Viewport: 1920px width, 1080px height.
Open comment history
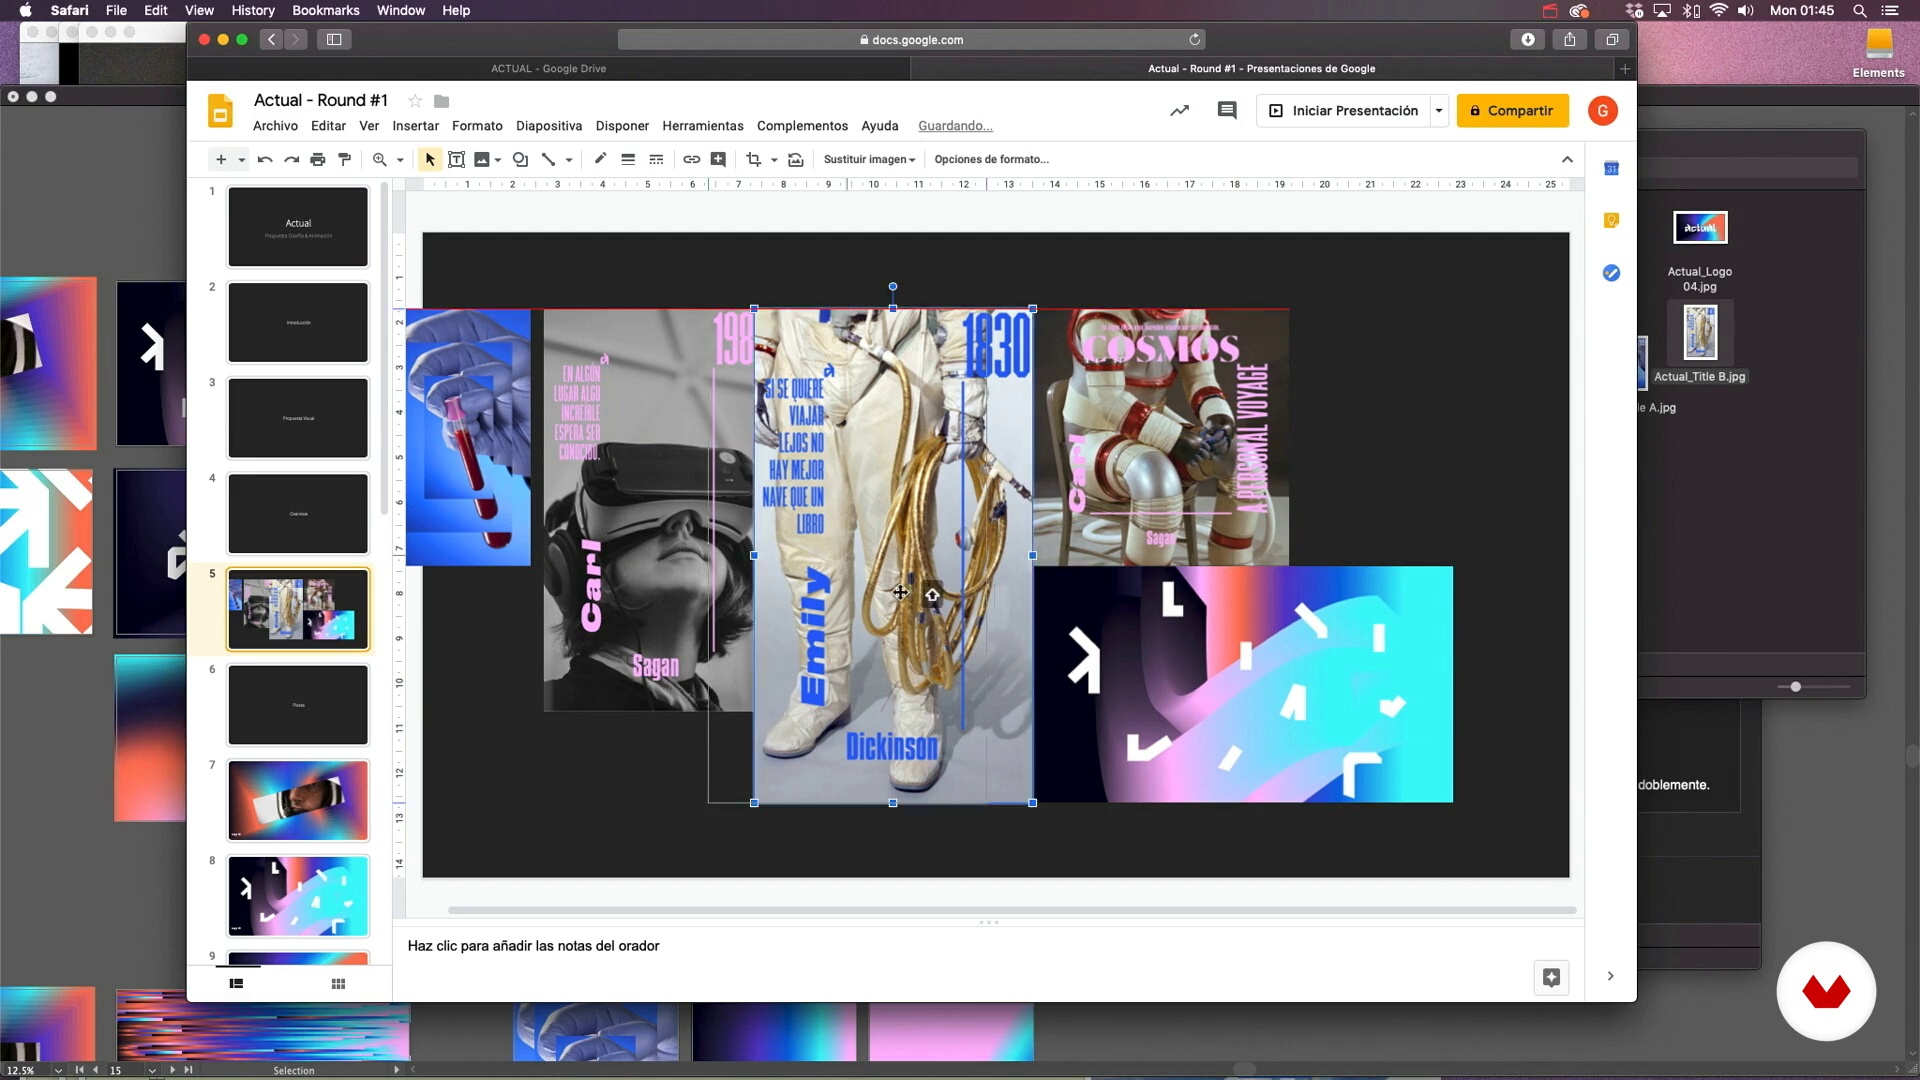[1227, 111]
